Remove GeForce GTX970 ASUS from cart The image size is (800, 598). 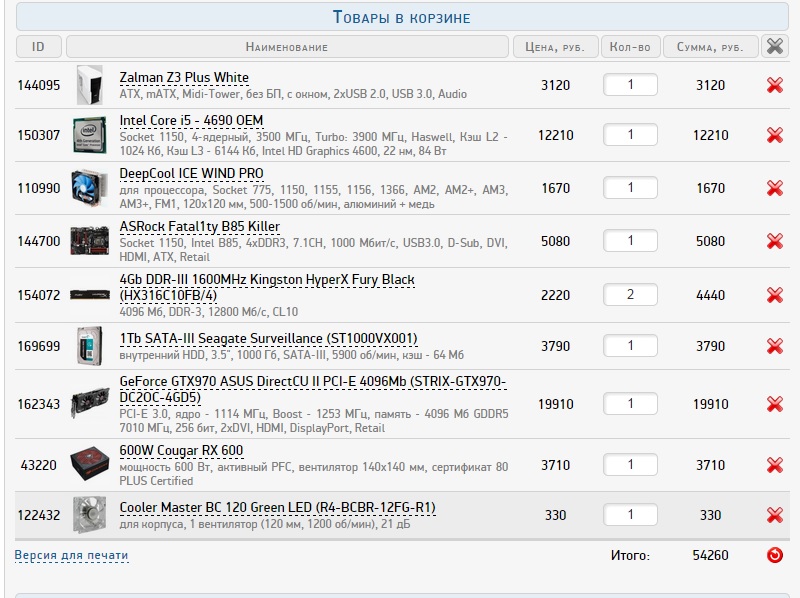pyautogui.click(x=774, y=404)
